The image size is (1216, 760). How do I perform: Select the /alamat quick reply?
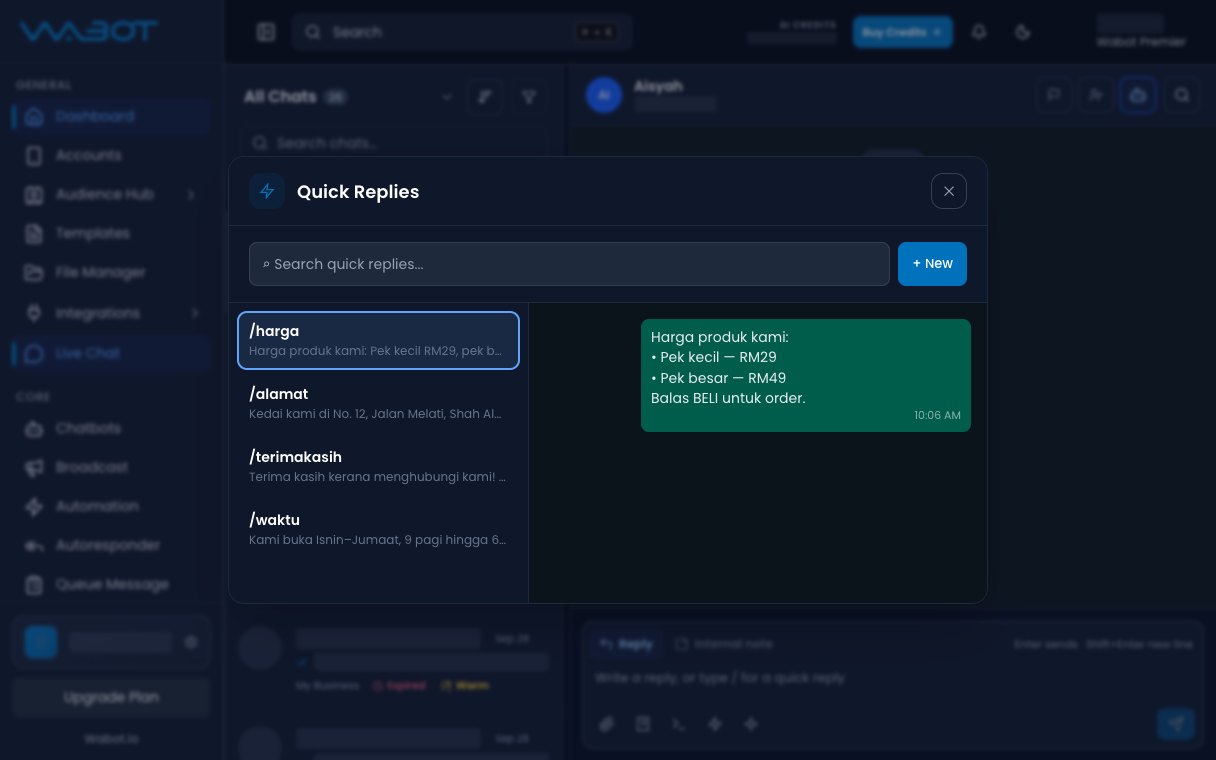click(x=378, y=403)
